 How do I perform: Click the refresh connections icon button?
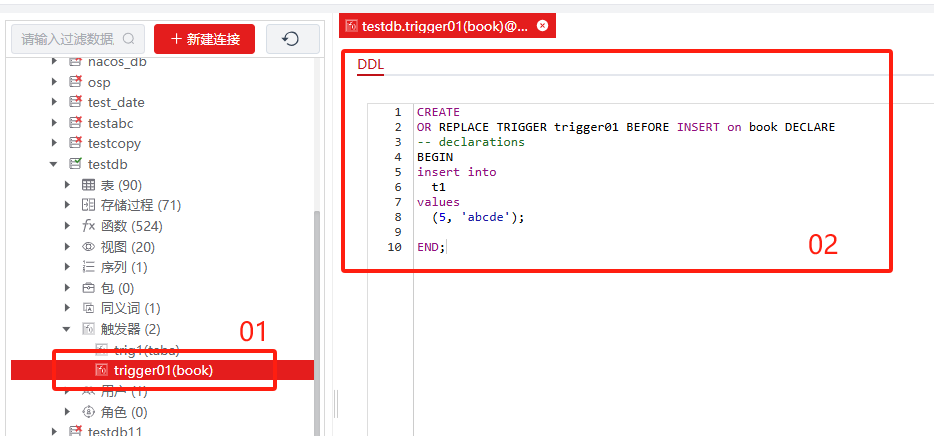point(292,39)
